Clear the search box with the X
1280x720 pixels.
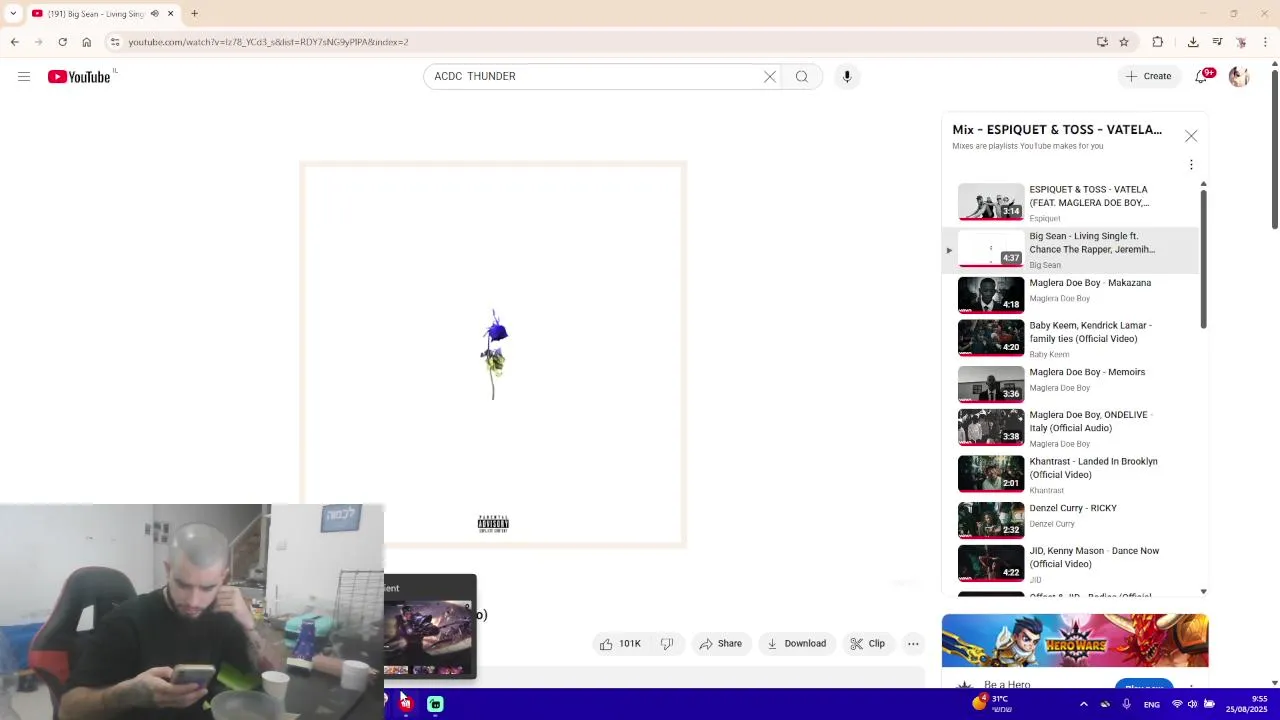click(770, 76)
